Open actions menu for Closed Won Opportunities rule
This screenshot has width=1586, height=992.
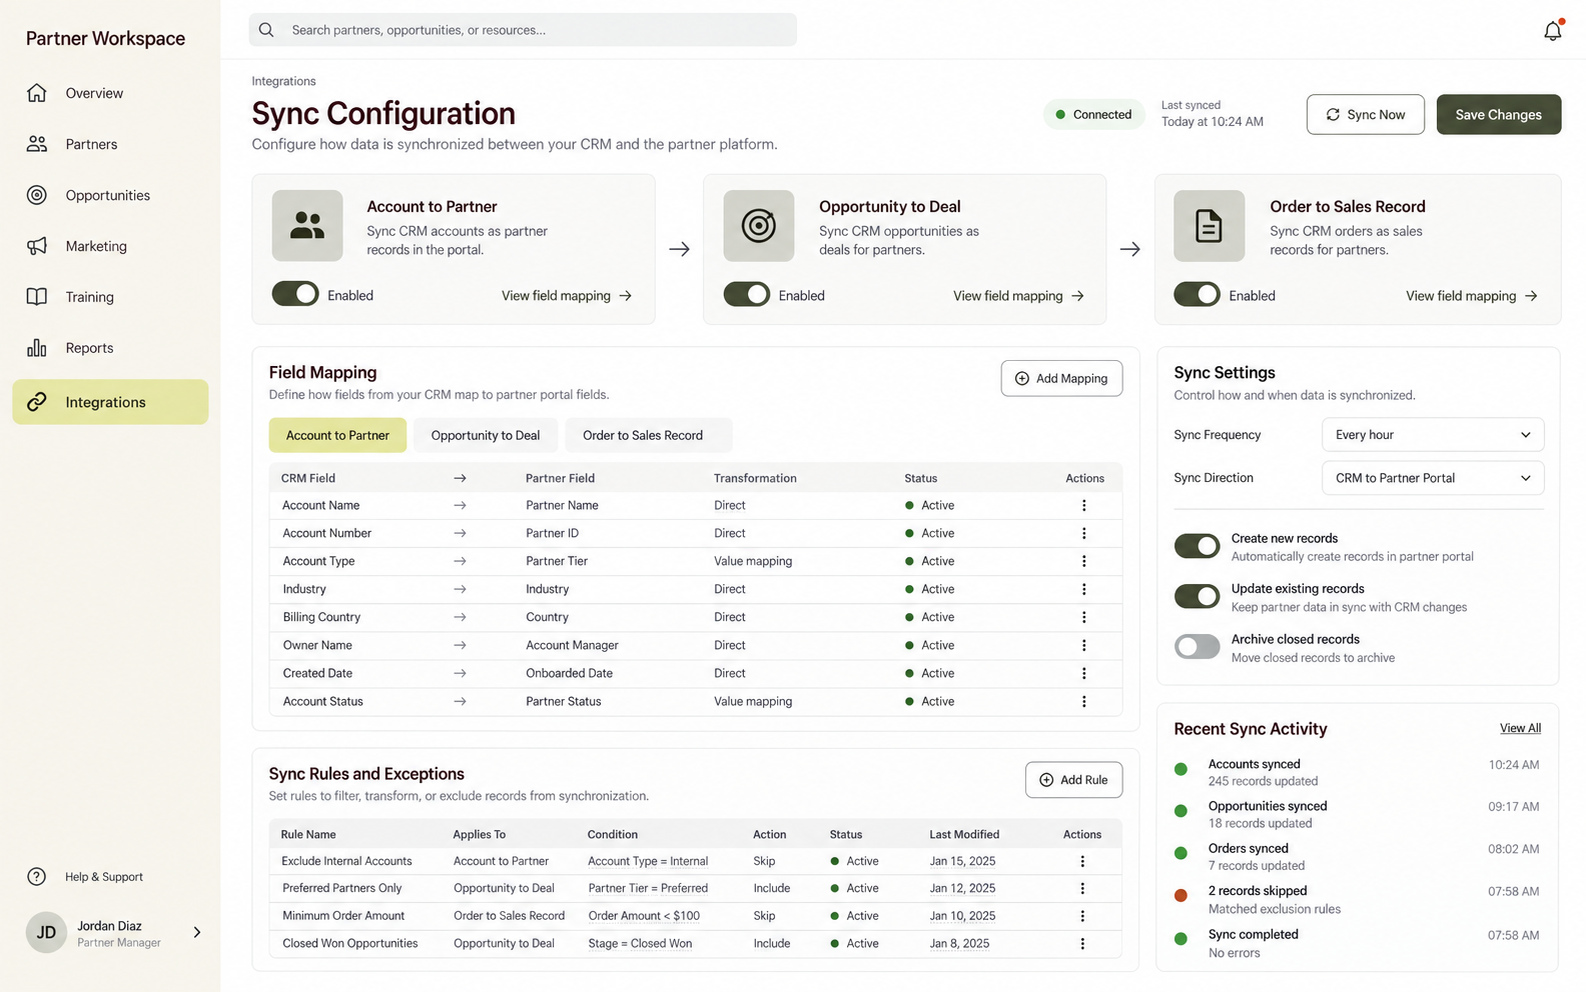tap(1082, 944)
